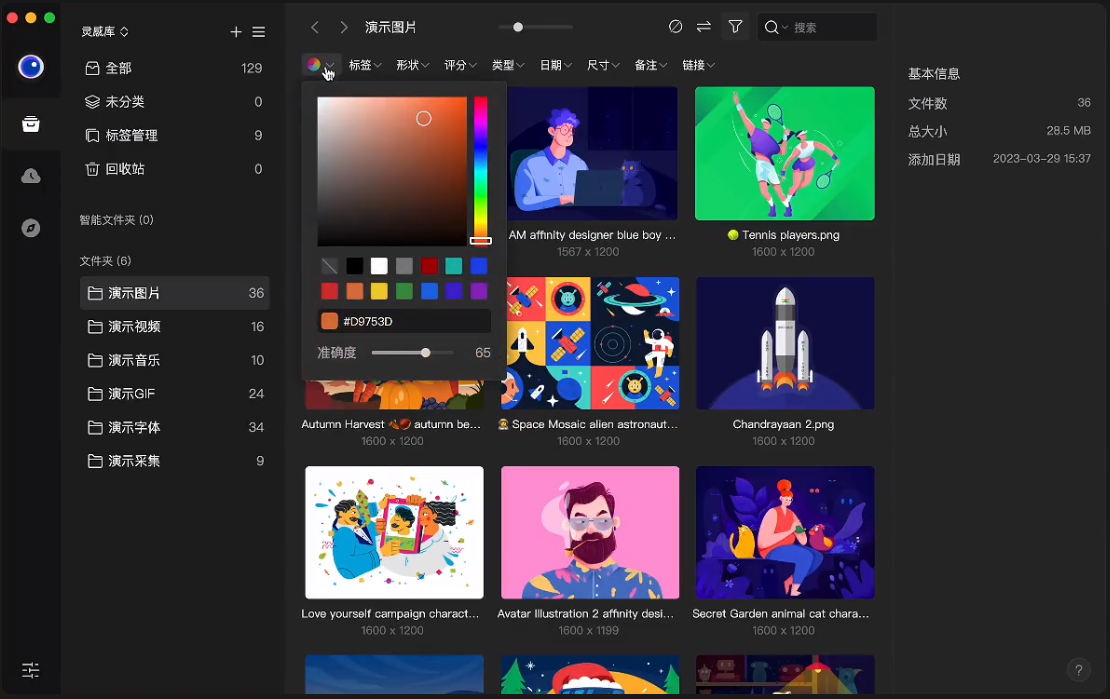Adjust the thumbnail size slider in top bar
Screen dimensions: 1110x699
click(x=535, y=27)
